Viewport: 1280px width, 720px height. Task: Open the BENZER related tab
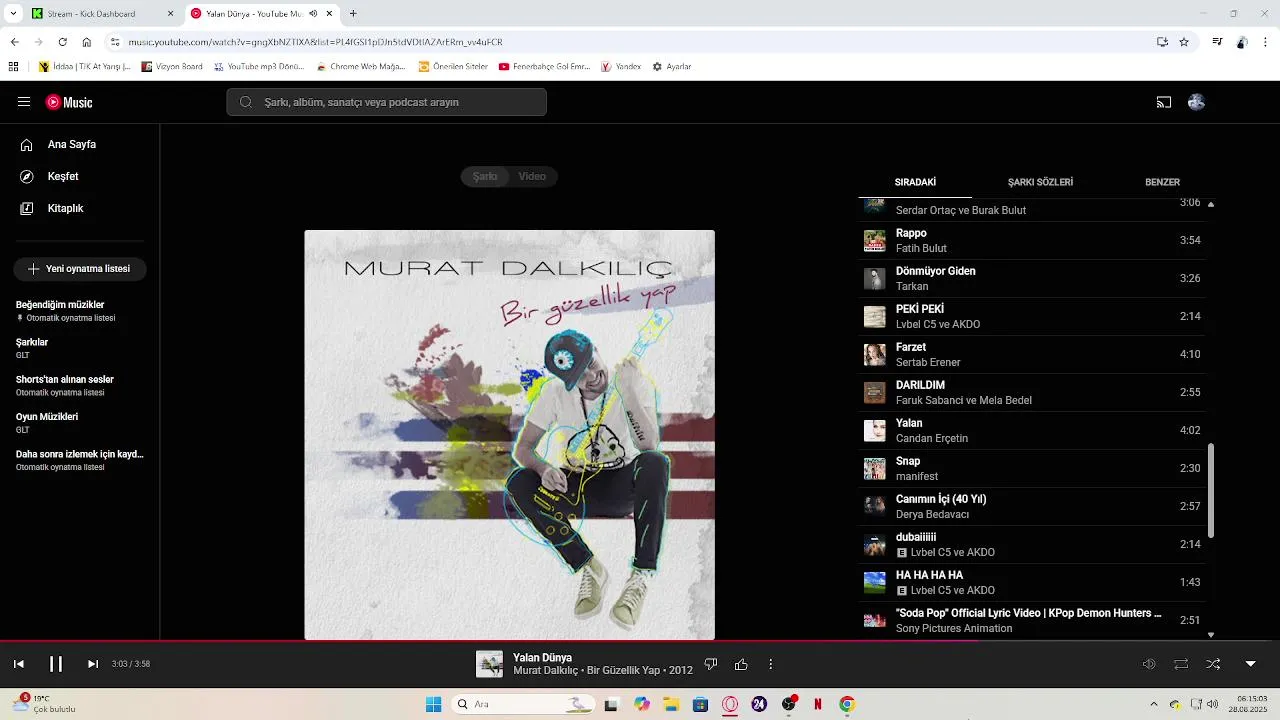coord(1162,183)
